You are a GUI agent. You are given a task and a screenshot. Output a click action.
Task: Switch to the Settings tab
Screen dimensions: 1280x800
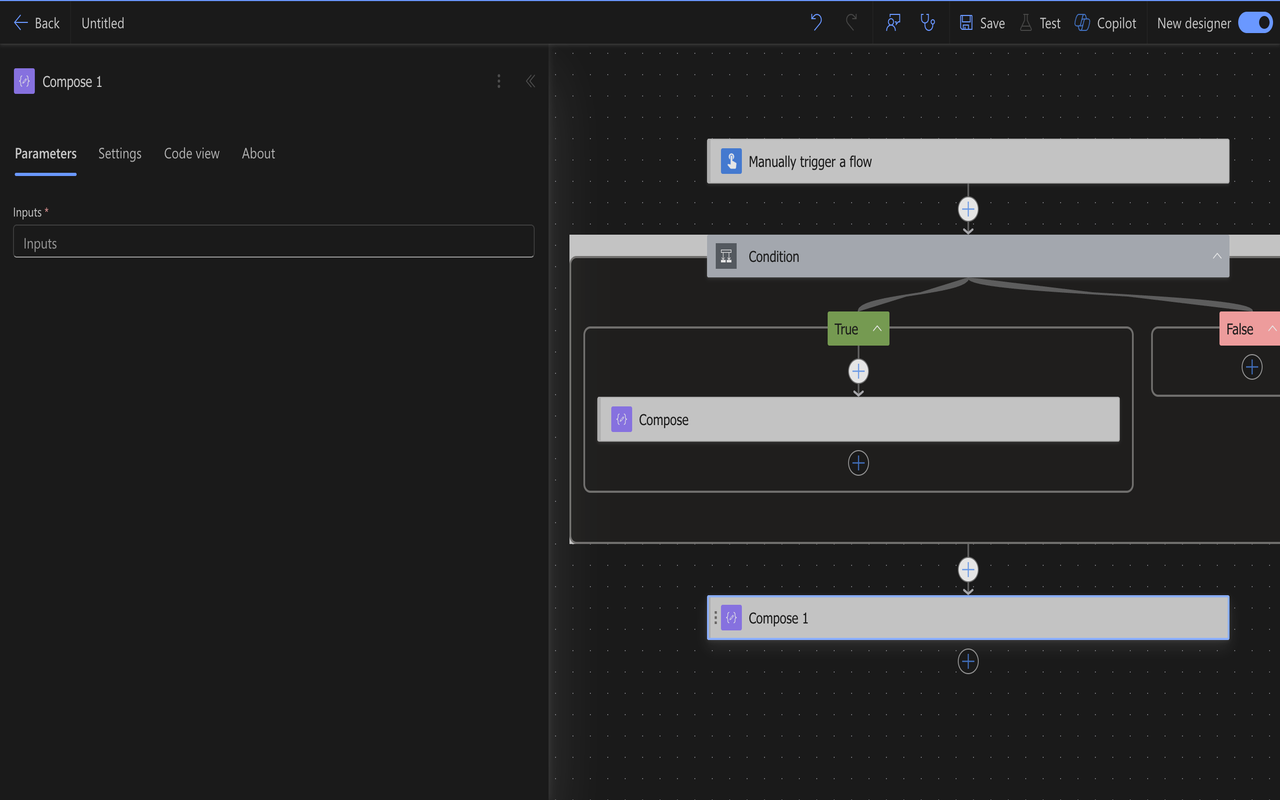pos(120,154)
